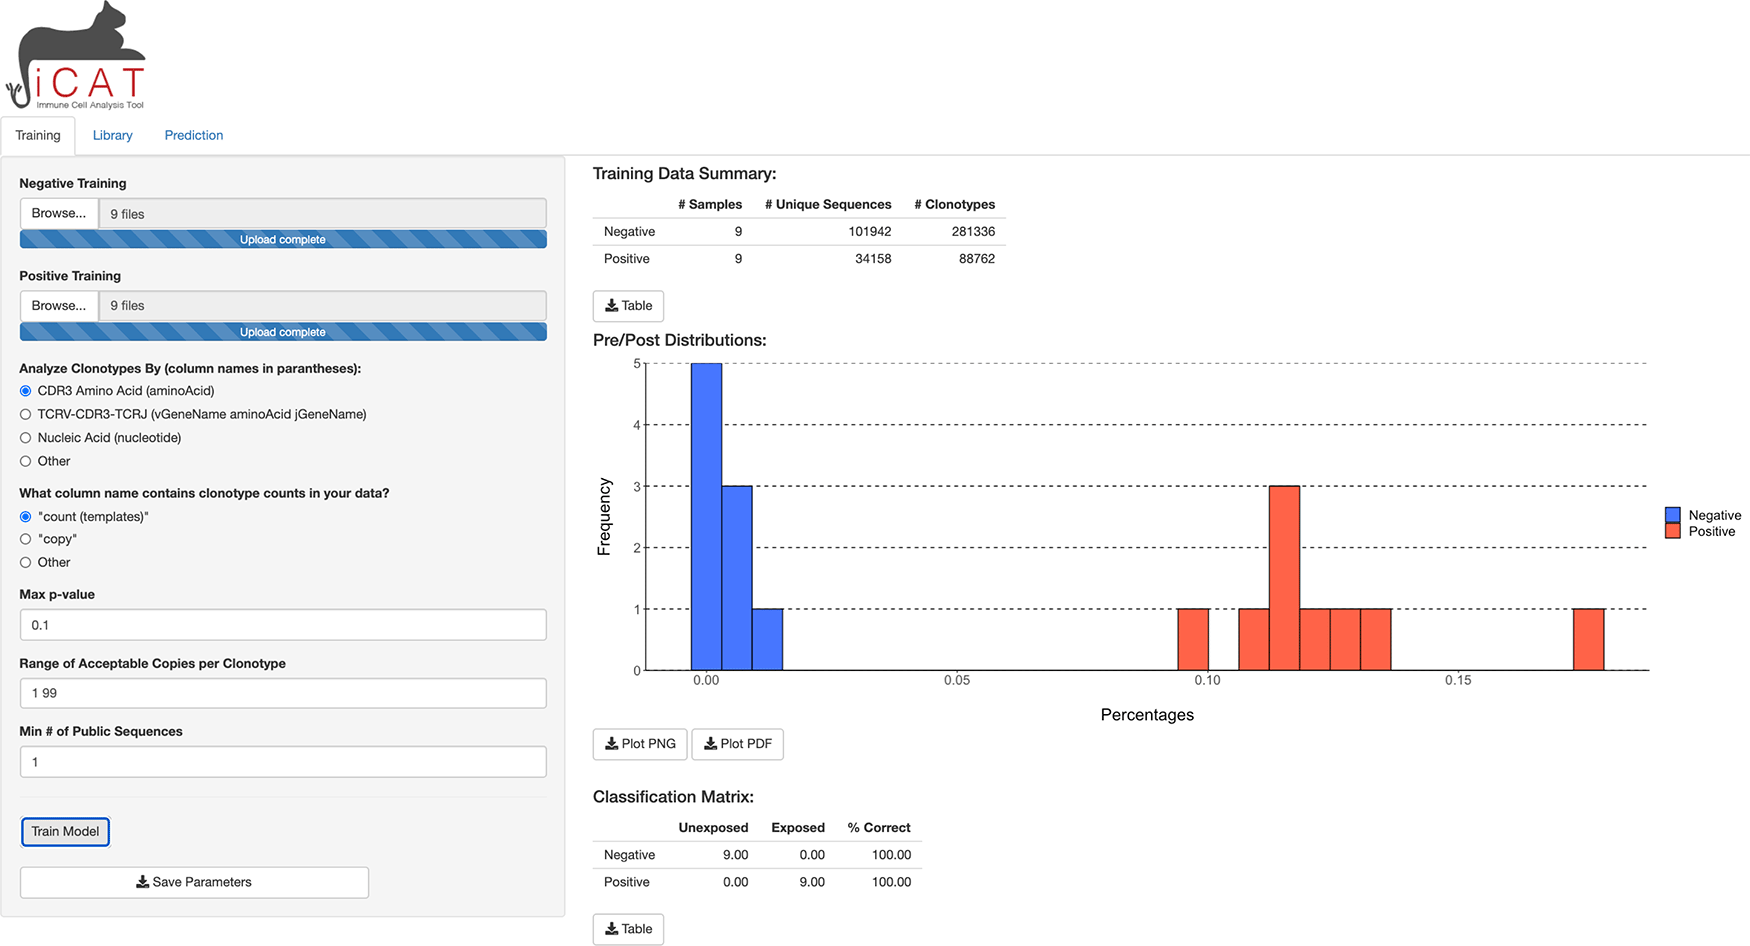Browse for Negative Training files
Image resolution: width=1750 pixels, height=946 pixels.
click(x=59, y=213)
